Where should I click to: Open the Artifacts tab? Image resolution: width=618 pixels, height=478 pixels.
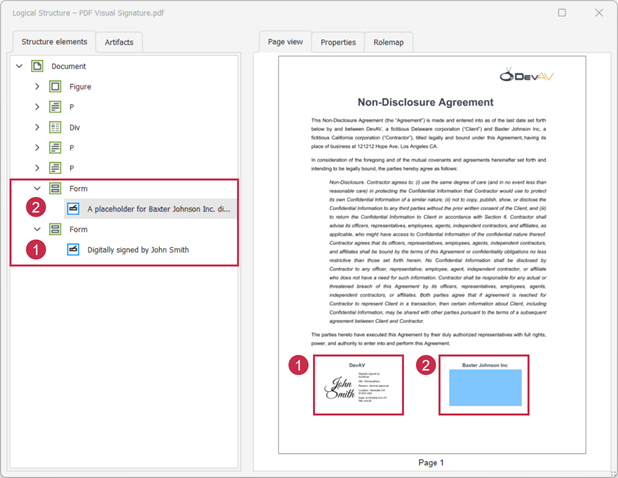pyautogui.click(x=119, y=42)
